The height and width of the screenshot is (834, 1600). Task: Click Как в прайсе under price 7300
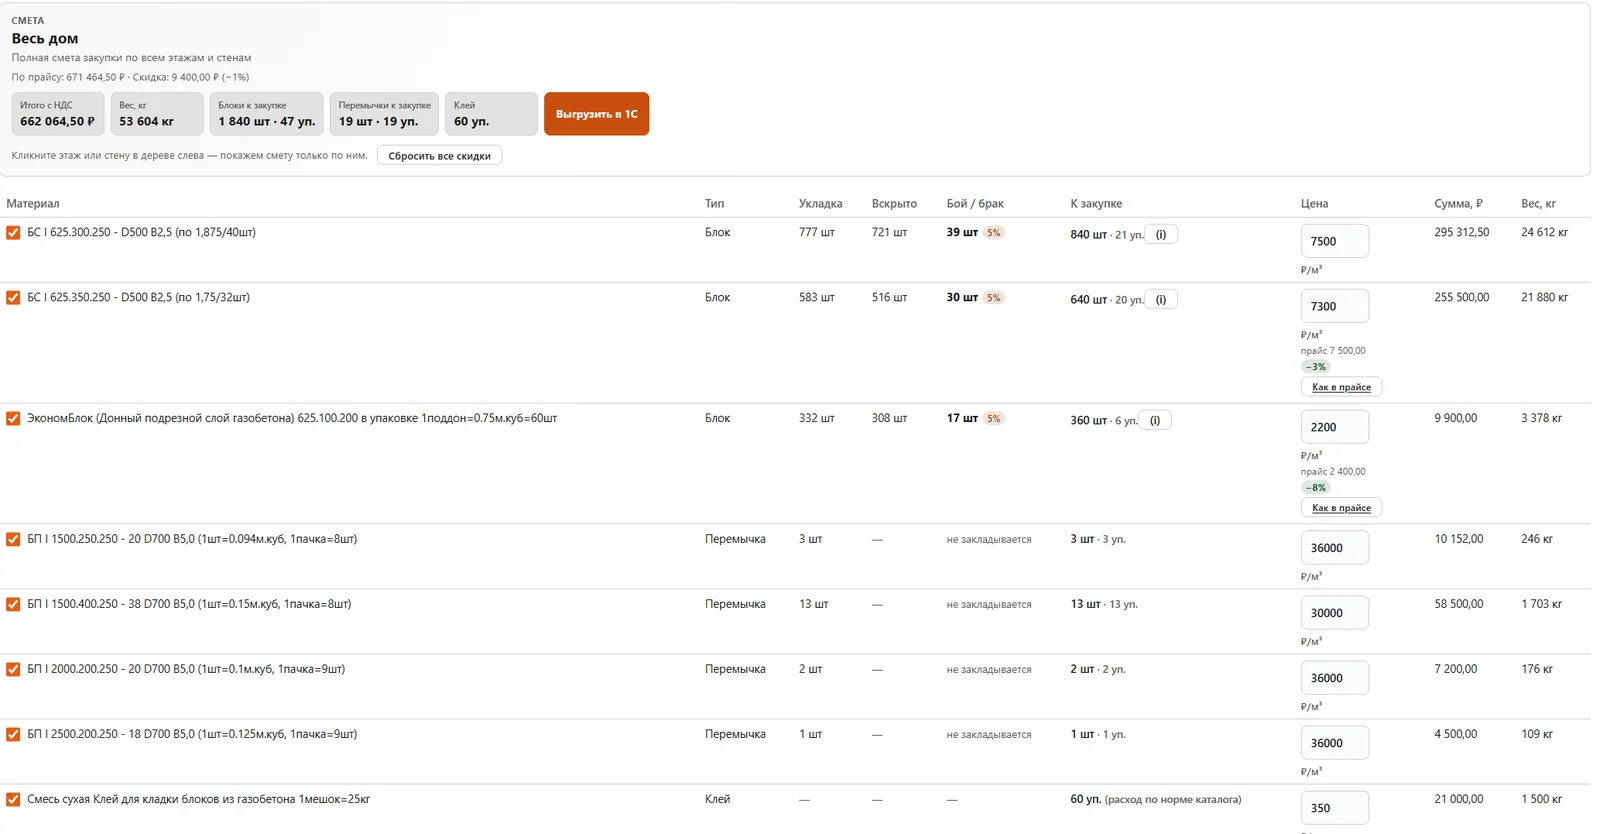[x=1341, y=387]
